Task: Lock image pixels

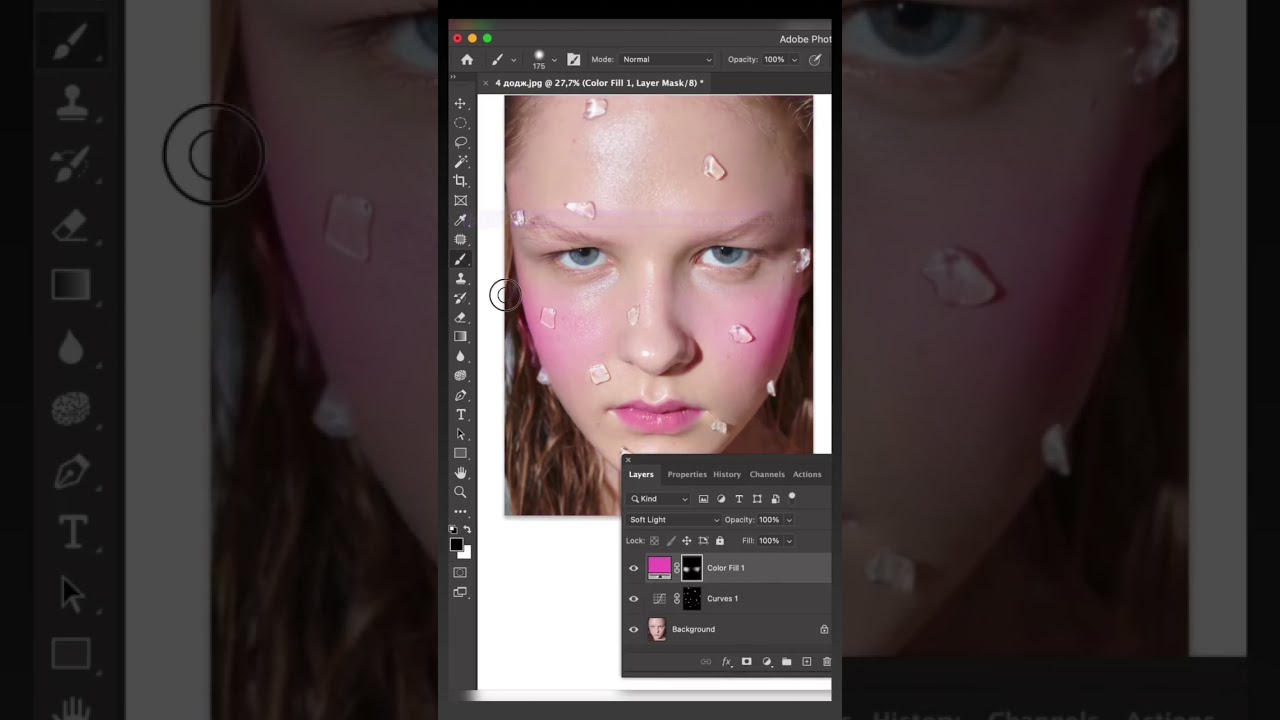Action: click(x=670, y=541)
